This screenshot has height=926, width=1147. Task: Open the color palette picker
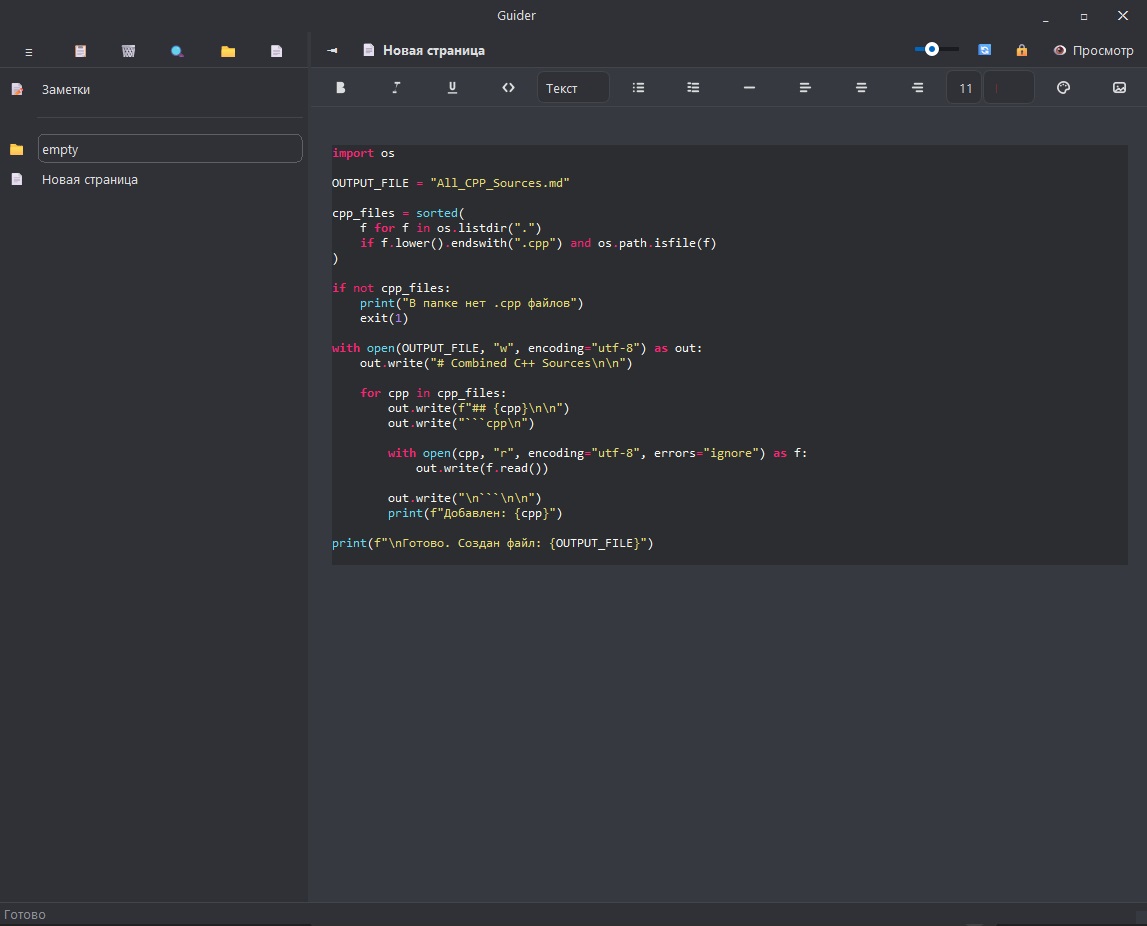point(1063,88)
